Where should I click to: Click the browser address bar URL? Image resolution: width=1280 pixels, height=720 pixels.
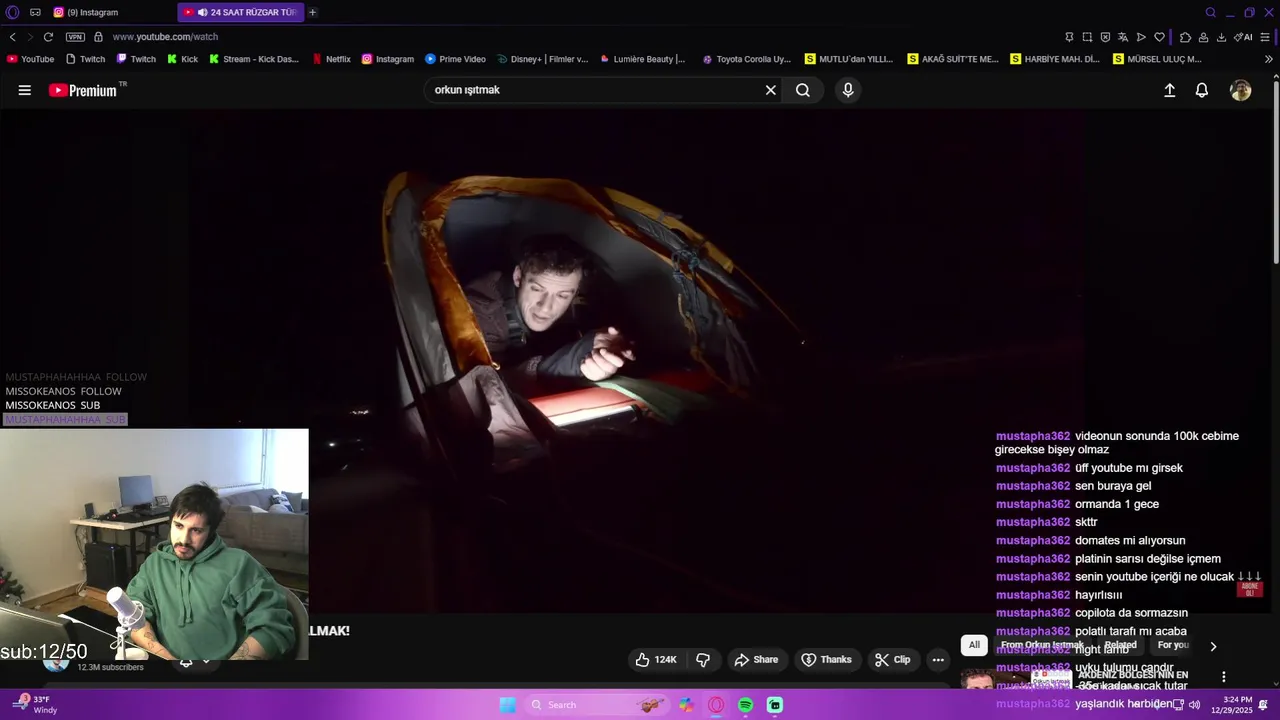click(x=165, y=37)
